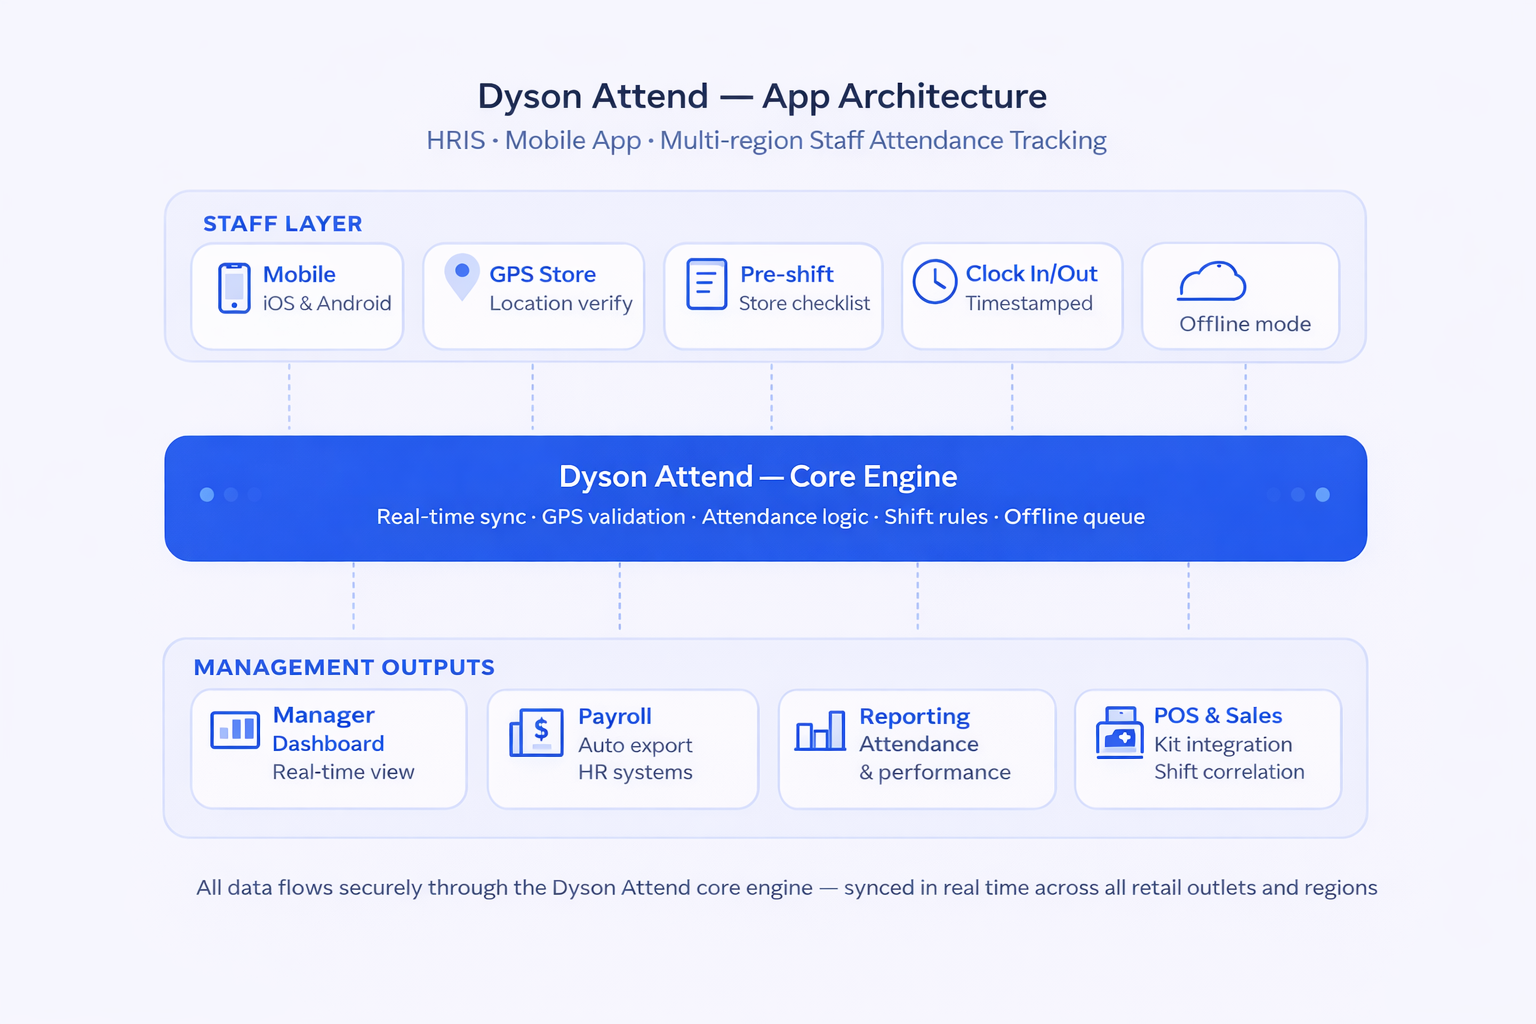This screenshot has height=1024, width=1536.
Task: Click the & performance text
Action: pos(935,772)
